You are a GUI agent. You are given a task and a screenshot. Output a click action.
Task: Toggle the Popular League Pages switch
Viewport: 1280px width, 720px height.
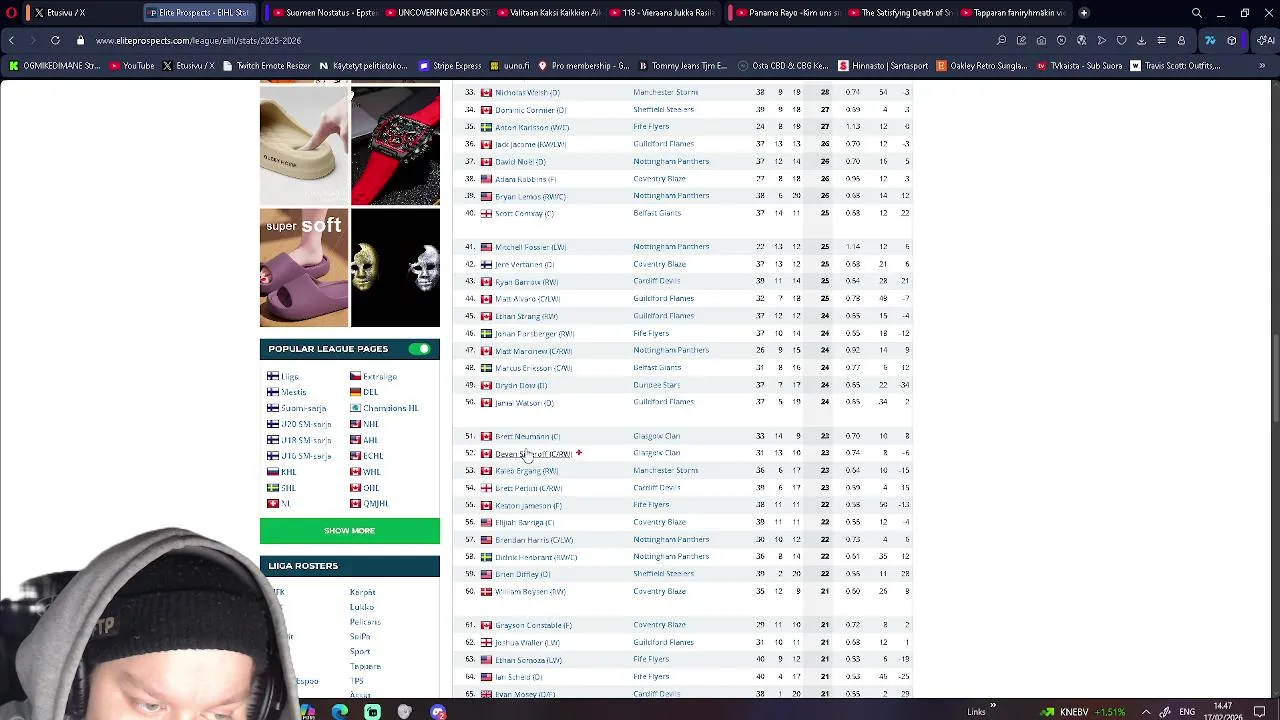tap(420, 349)
